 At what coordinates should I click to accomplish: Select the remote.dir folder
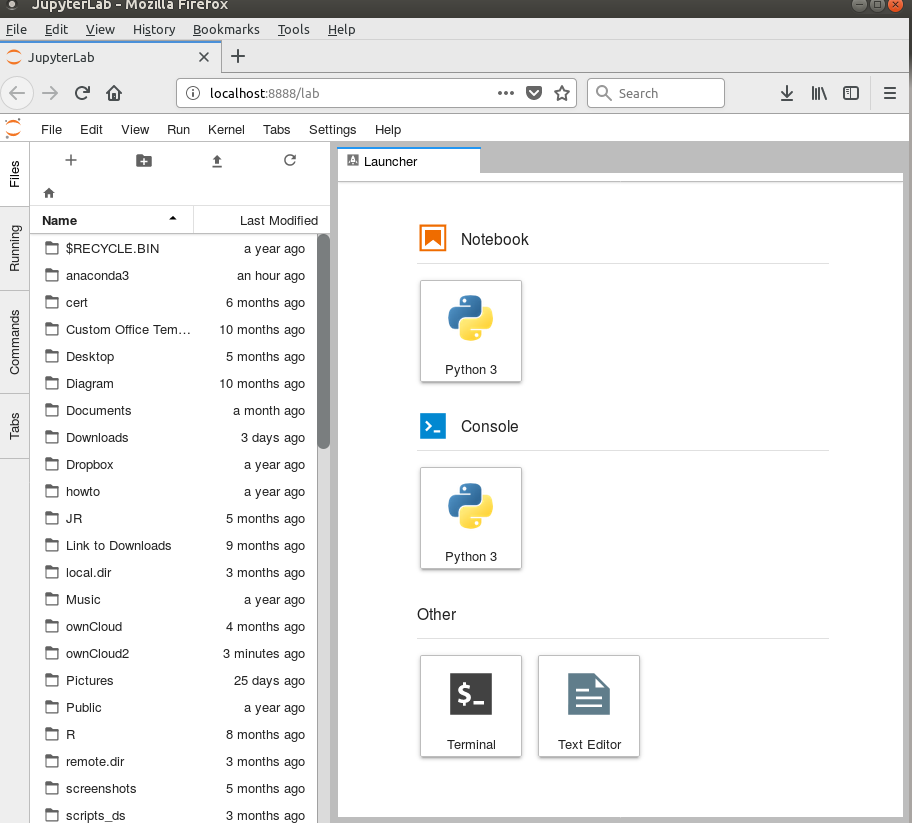pyautogui.click(x=174, y=761)
